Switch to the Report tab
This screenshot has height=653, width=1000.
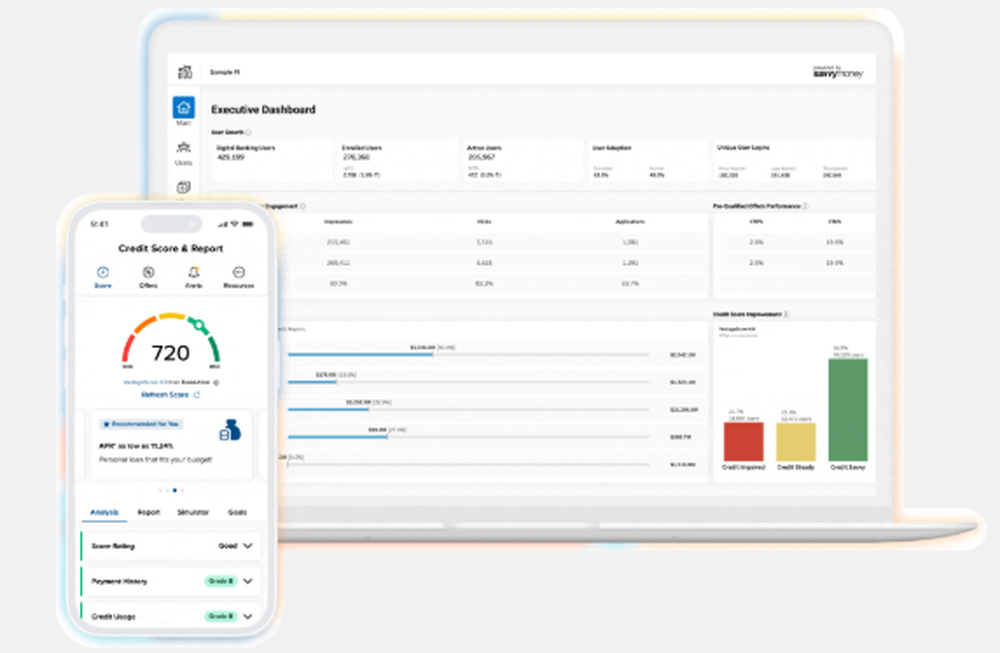(148, 512)
